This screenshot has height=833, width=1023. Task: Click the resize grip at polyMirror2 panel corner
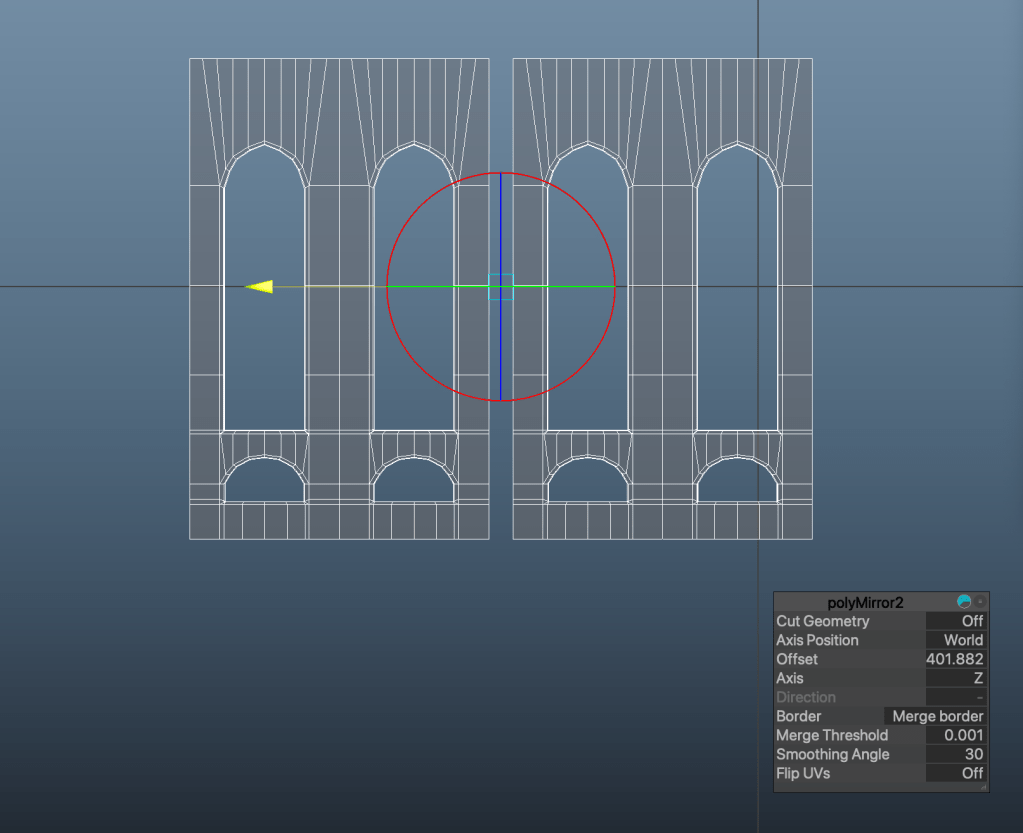pyautogui.click(x=983, y=787)
